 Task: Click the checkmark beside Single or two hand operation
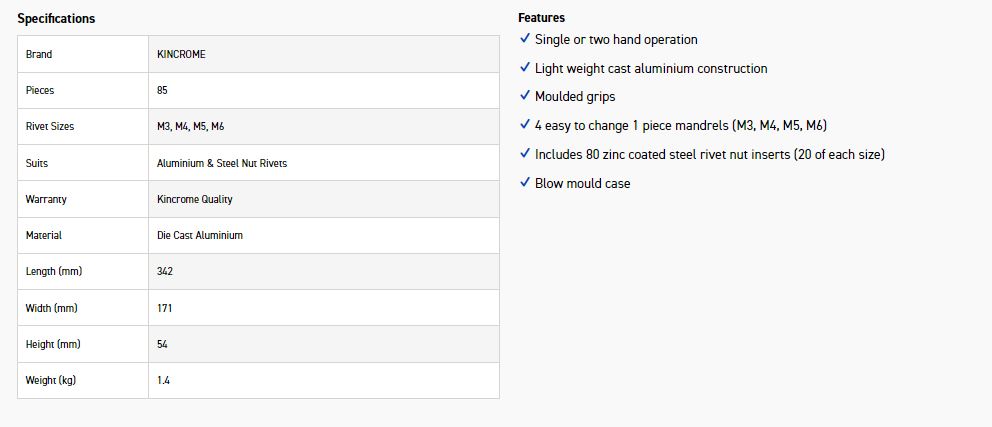[x=525, y=39]
